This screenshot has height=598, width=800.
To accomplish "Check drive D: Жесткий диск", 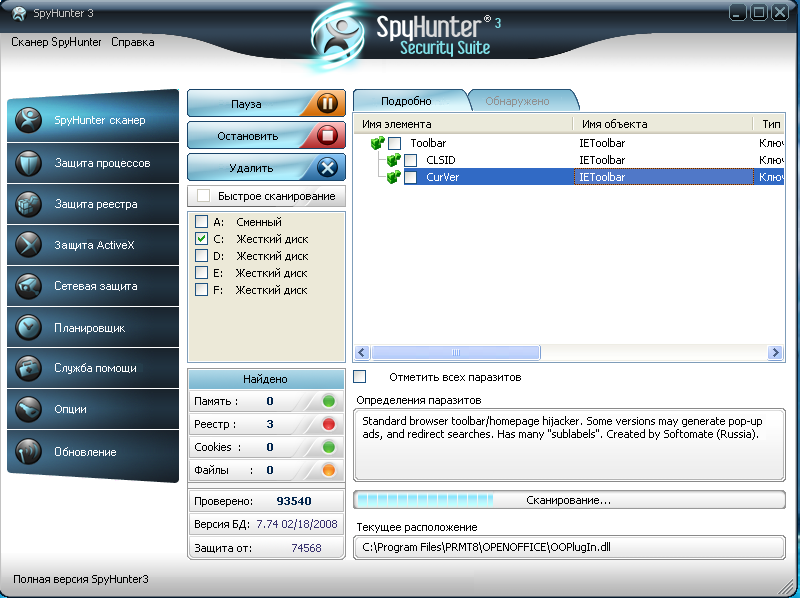I will [202, 256].
